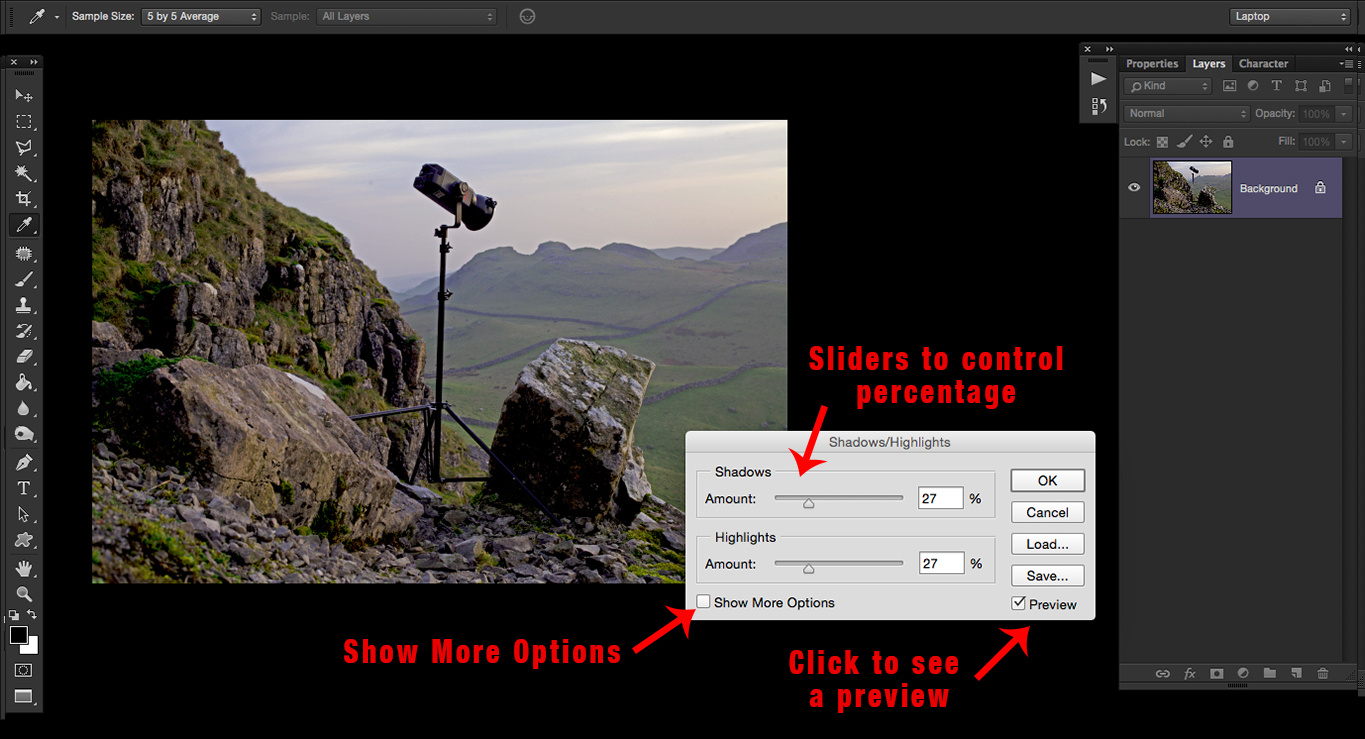The width and height of the screenshot is (1365, 739).
Task: Toggle Lock all padlock icon
Action: pyautogui.click(x=1228, y=142)
